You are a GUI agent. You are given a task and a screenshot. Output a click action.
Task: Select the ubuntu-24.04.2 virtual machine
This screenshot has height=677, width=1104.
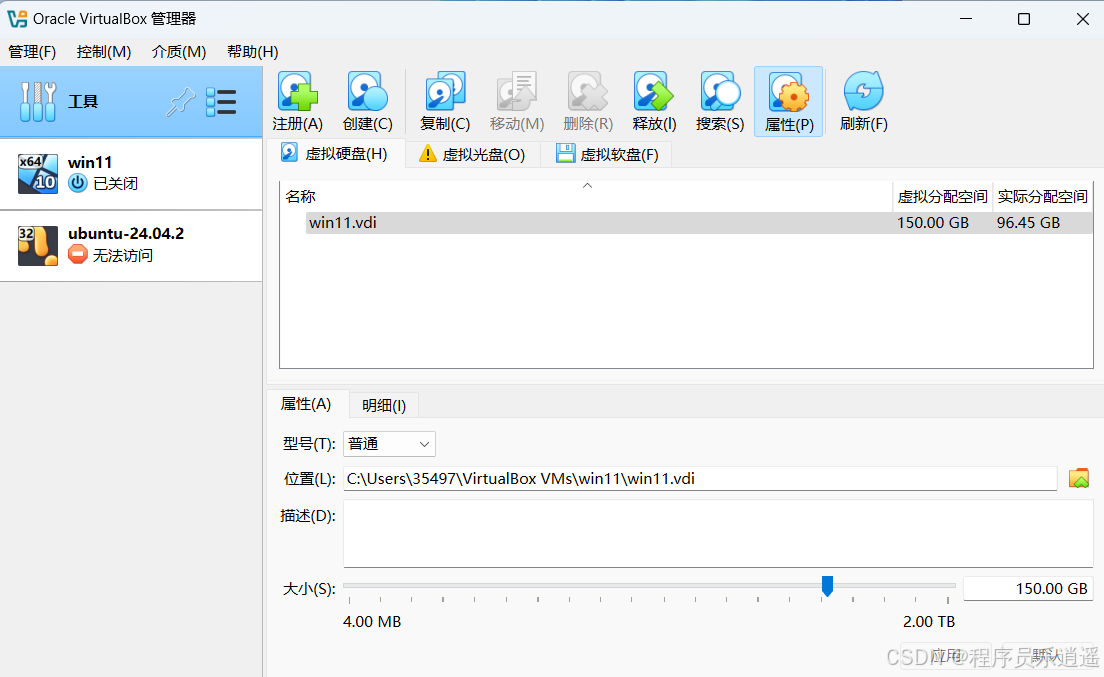[x=131, y=245]
